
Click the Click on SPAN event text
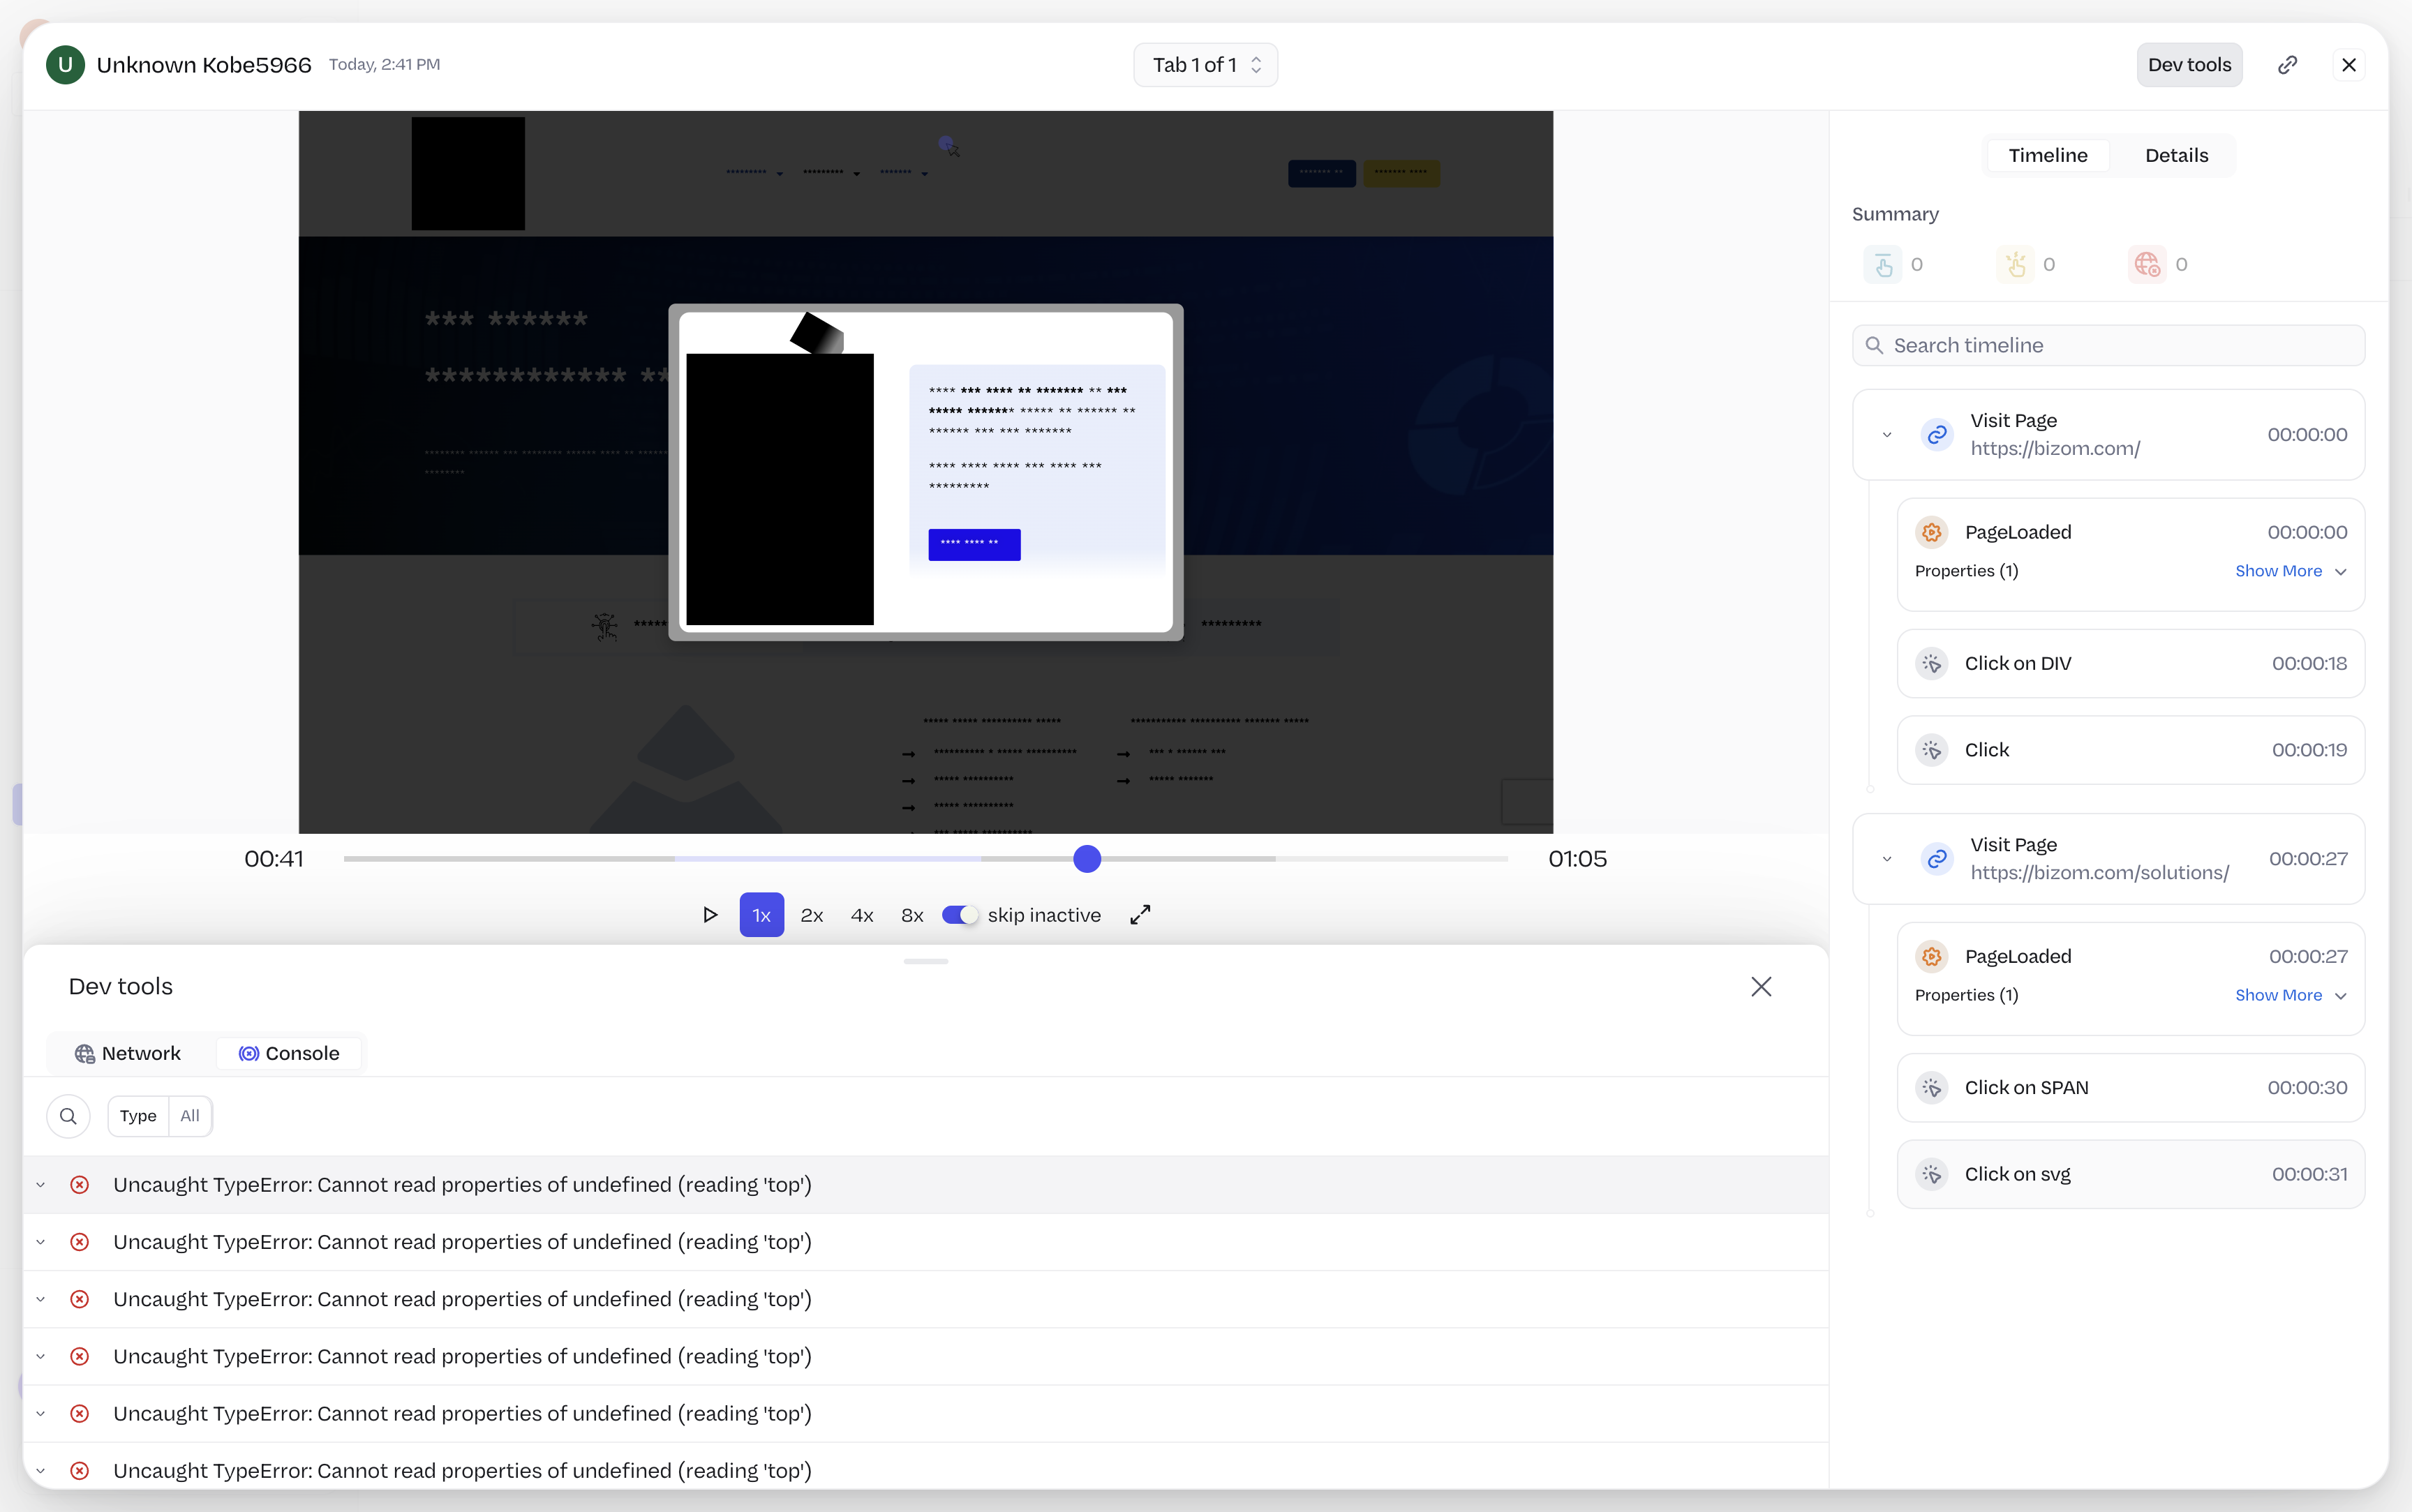pyautogui.click(x=2026, y=1087)
